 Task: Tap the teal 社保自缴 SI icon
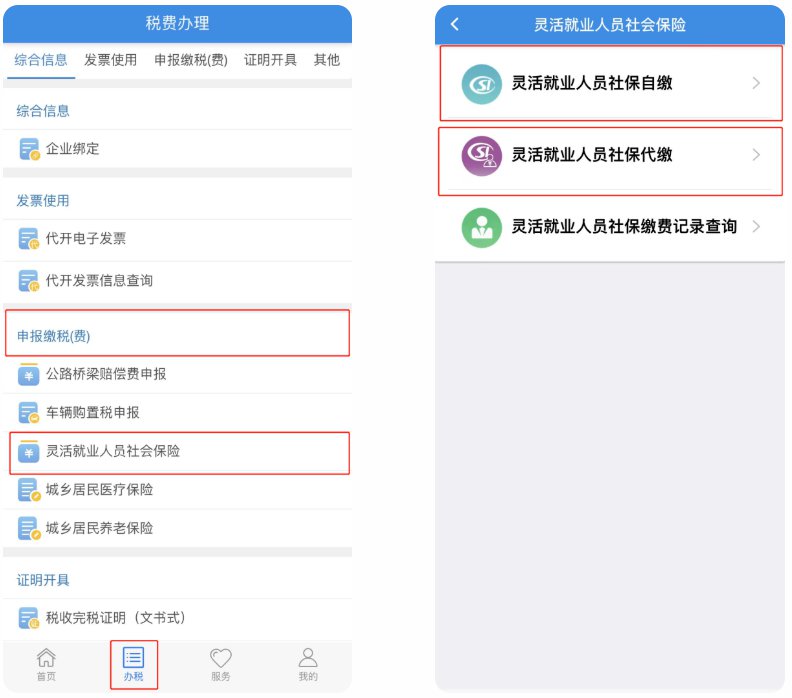[x=481, y=84]
